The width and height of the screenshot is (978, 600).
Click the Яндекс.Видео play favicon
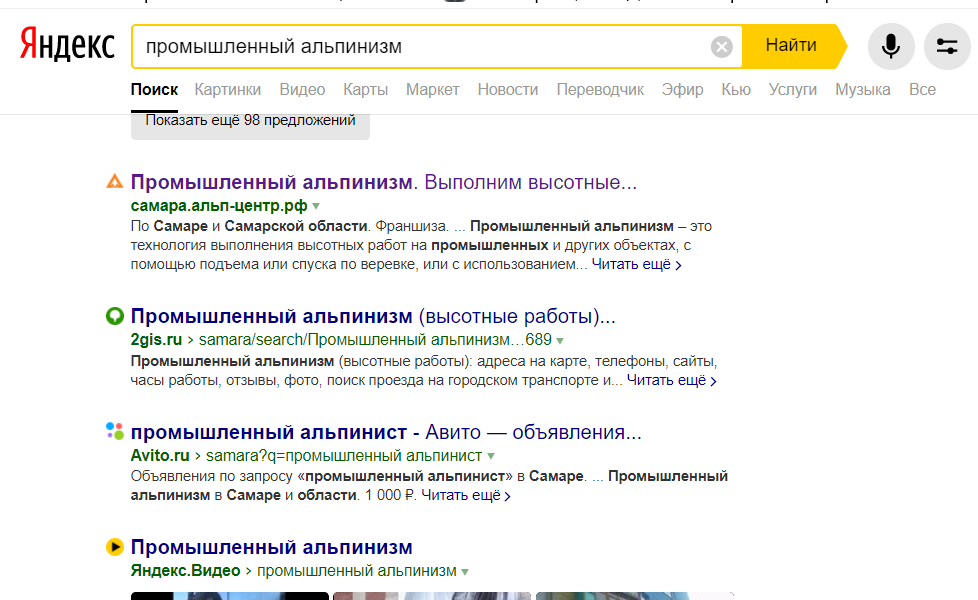point(115,547)
